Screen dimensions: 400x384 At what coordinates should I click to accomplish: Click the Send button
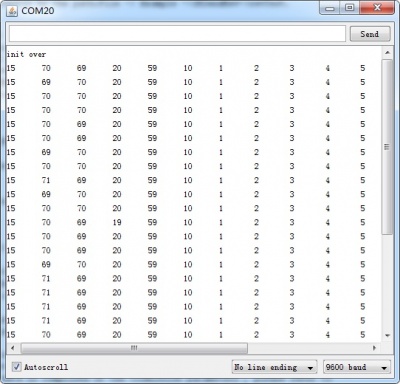coord(370,34)
